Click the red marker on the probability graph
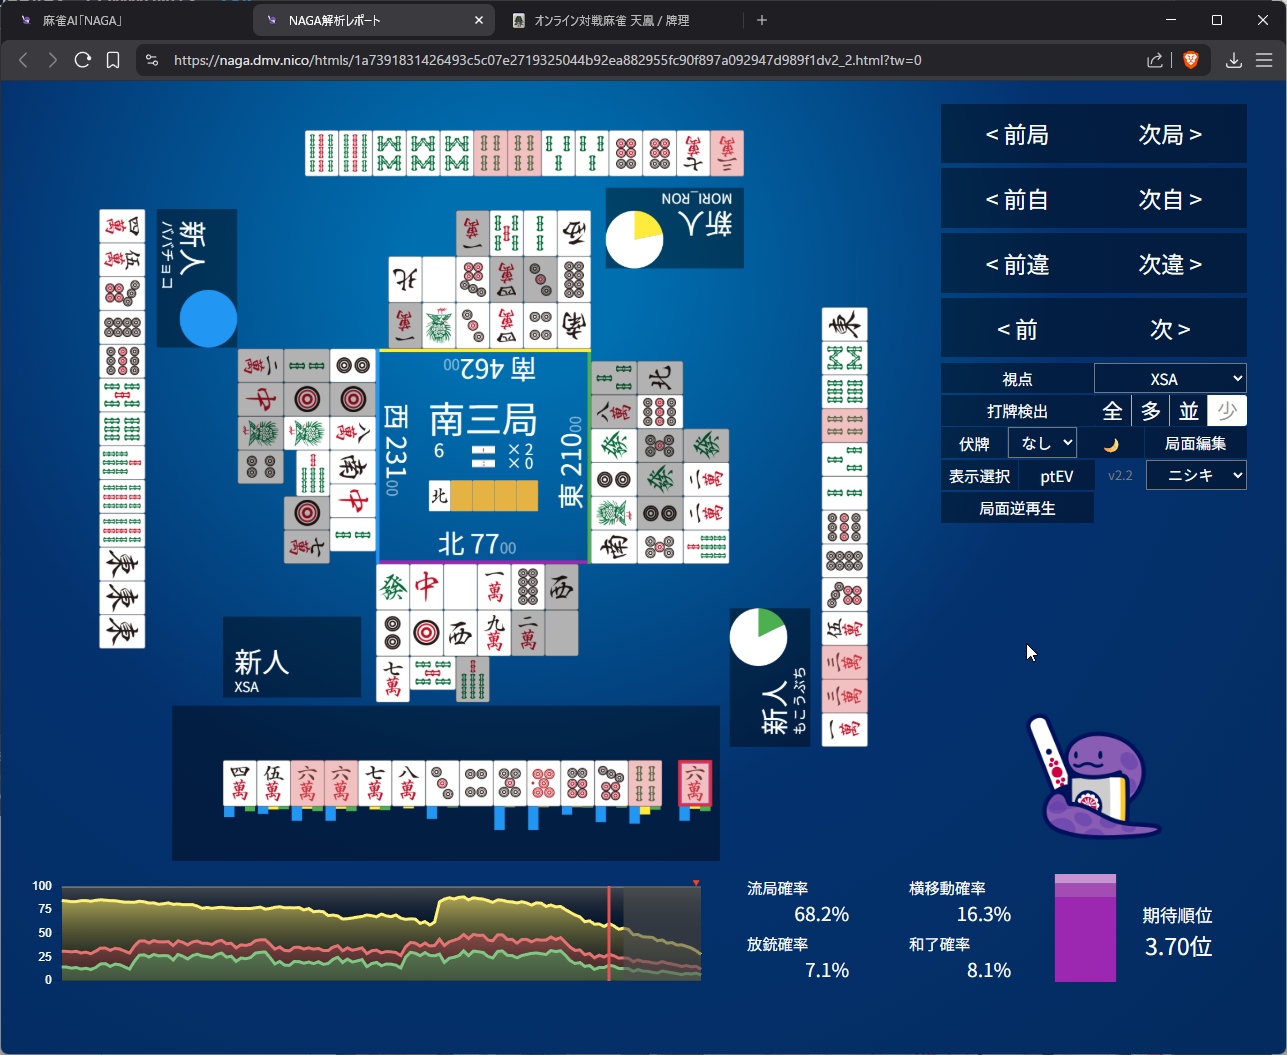Image resolution: width=1287 pixels, height=1055 pixels. [x=696, y=883]
